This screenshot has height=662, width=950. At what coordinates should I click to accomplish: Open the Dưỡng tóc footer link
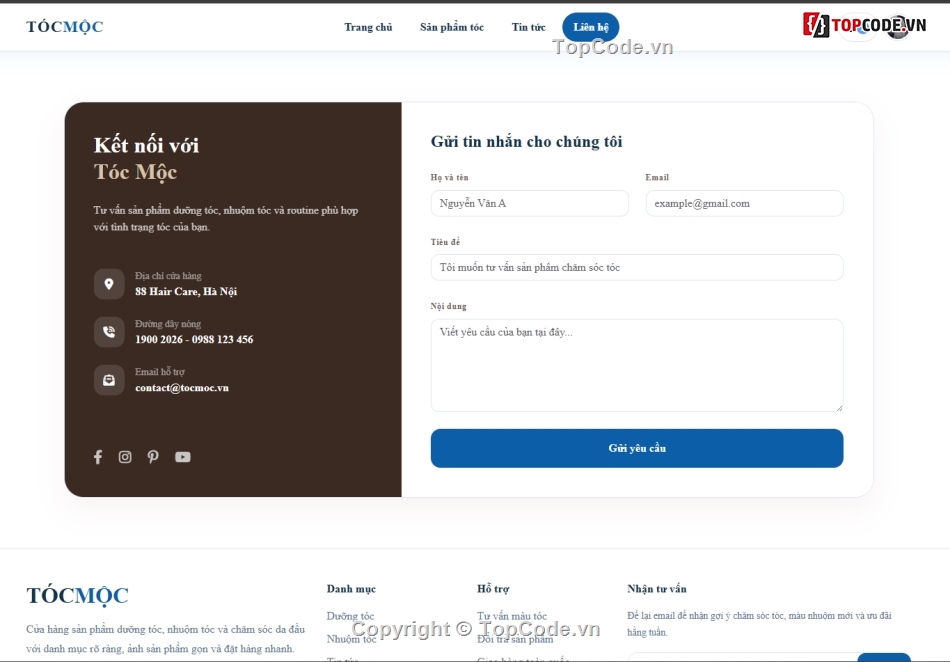[350, 616]
